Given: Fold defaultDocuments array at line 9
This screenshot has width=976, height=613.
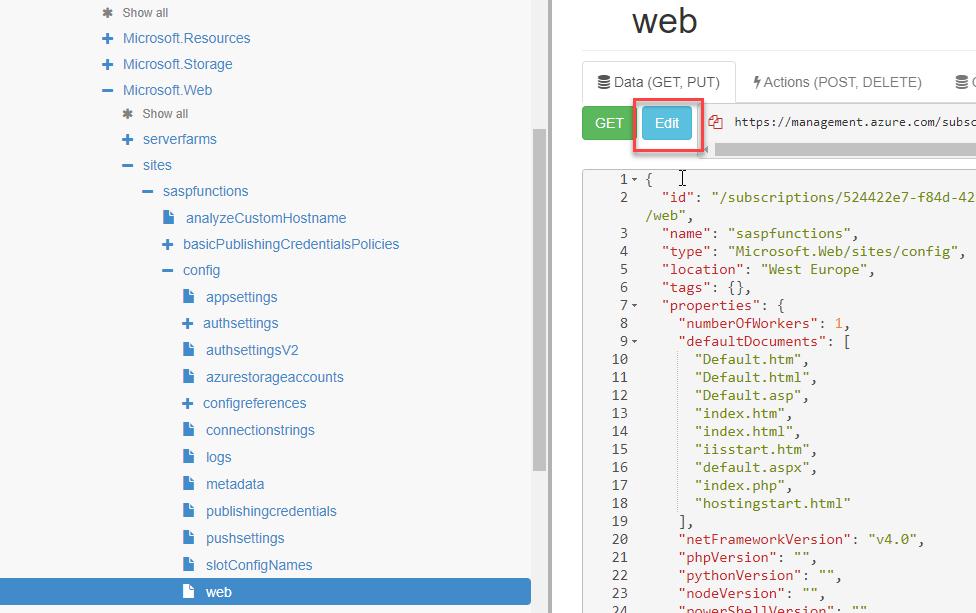Looking at the screenshot, I should pos(634,342).
